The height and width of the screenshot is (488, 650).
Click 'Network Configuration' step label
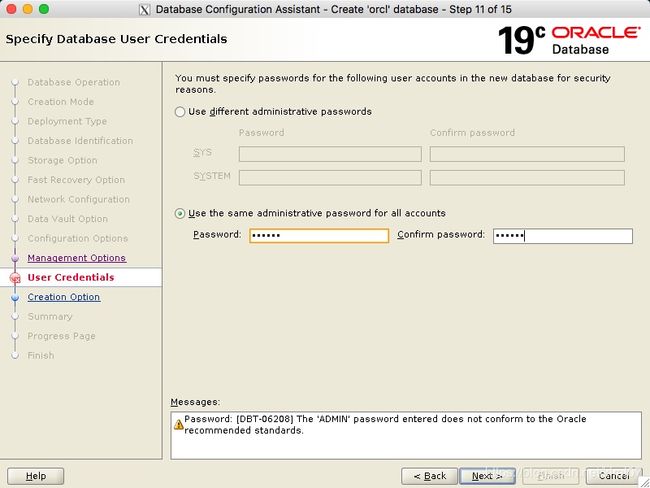(79, 199)
